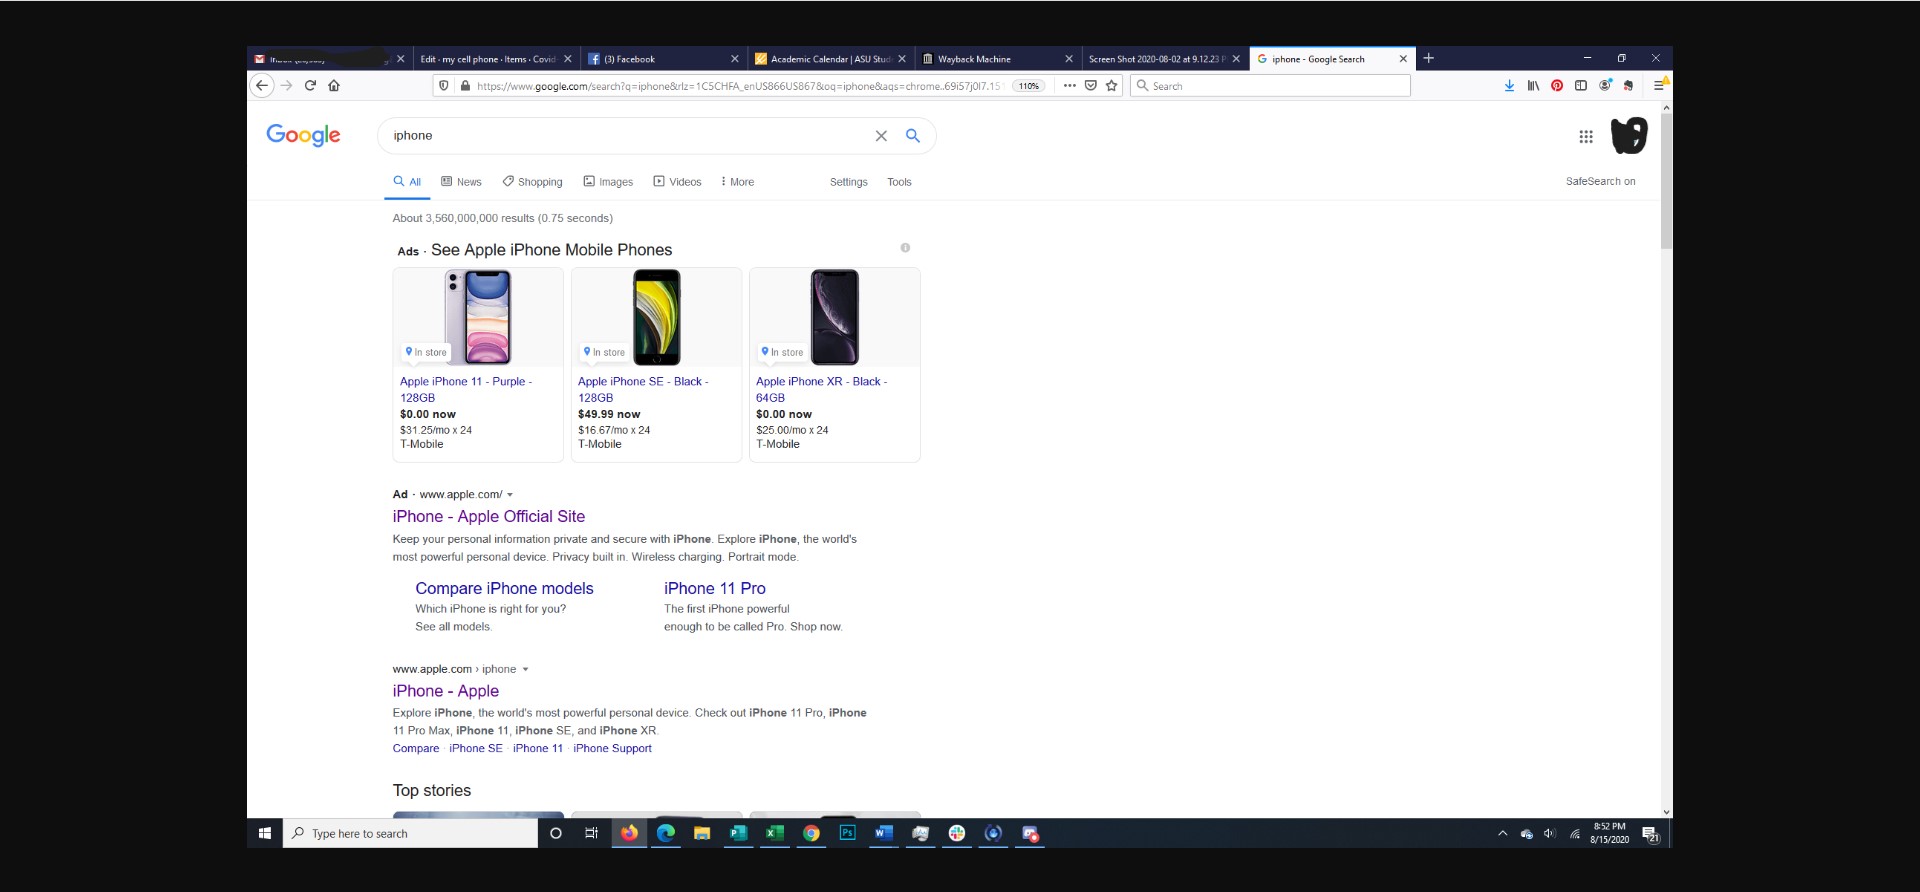Open the page actions three-dots menu
Viewport: 1920px width, 892px height.
point(1070,86)
